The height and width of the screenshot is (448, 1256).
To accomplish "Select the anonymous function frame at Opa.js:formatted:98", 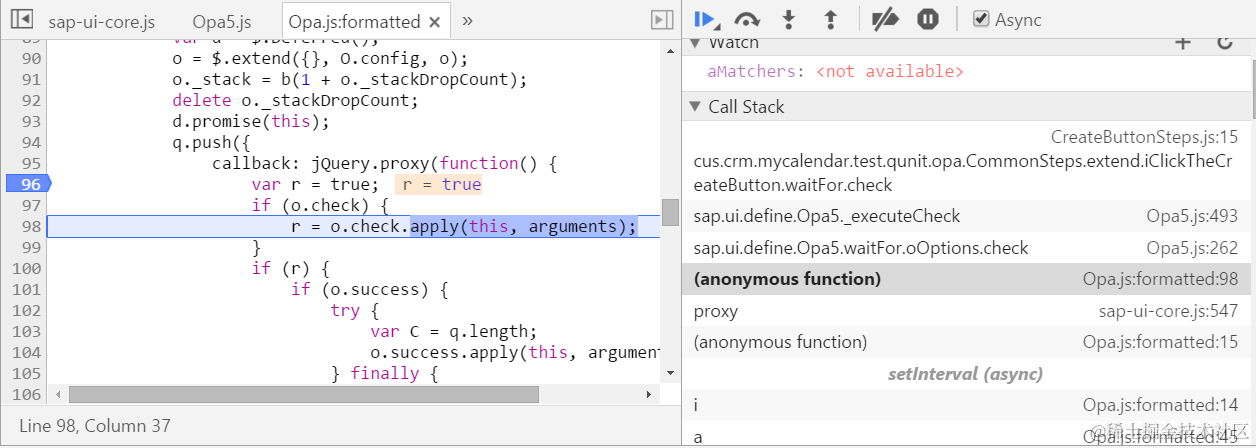I will point(965,279).
